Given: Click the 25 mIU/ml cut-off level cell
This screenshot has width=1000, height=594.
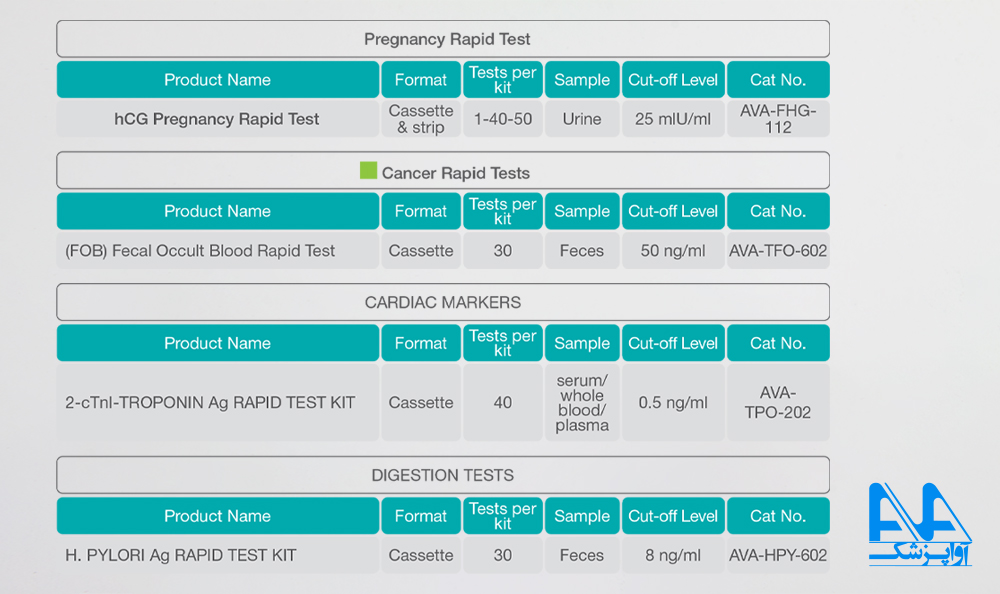Looking at the screenshot, I should pyautogui.click(x=673, y=119).
